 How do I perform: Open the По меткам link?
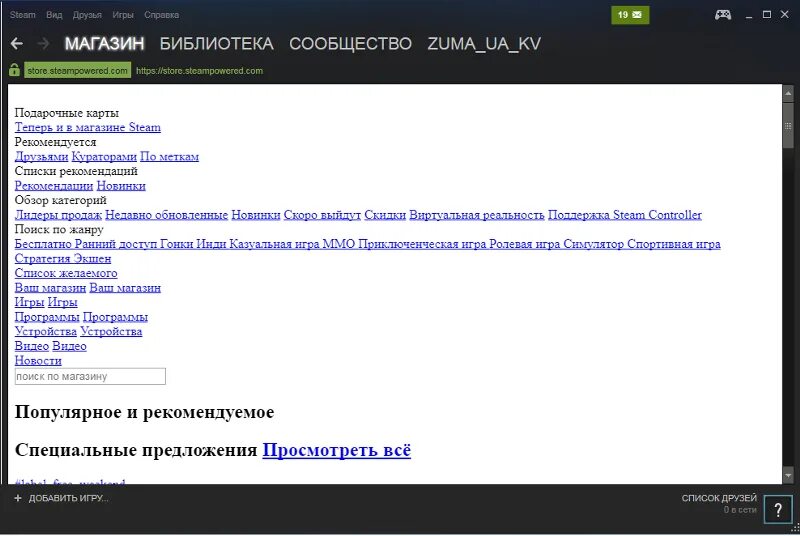[169, 157]
